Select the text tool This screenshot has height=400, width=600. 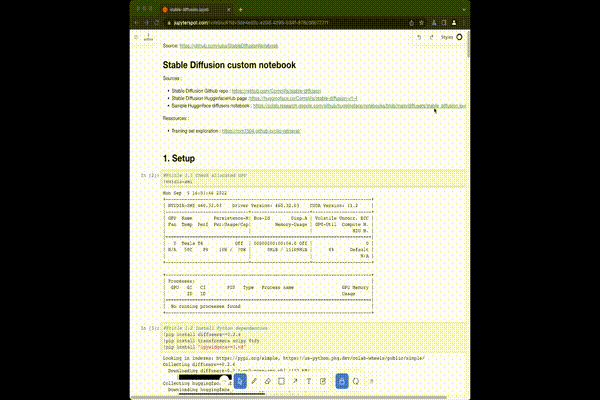click(309, 381)
